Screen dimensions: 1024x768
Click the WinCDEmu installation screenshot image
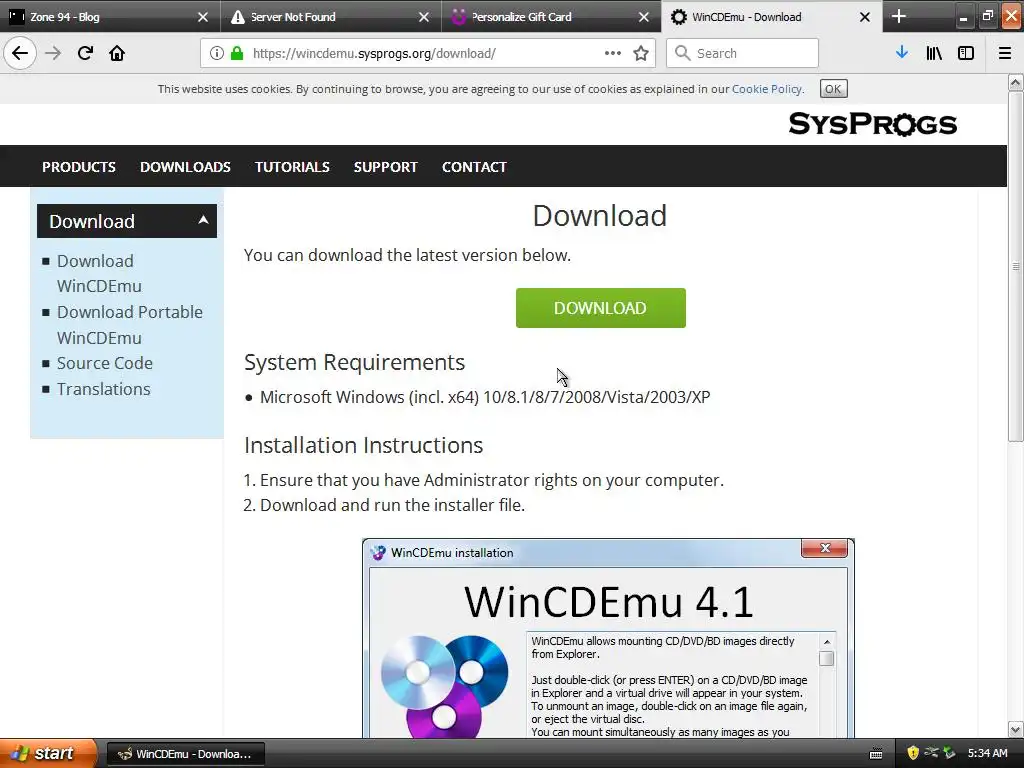tap(608, 638)
